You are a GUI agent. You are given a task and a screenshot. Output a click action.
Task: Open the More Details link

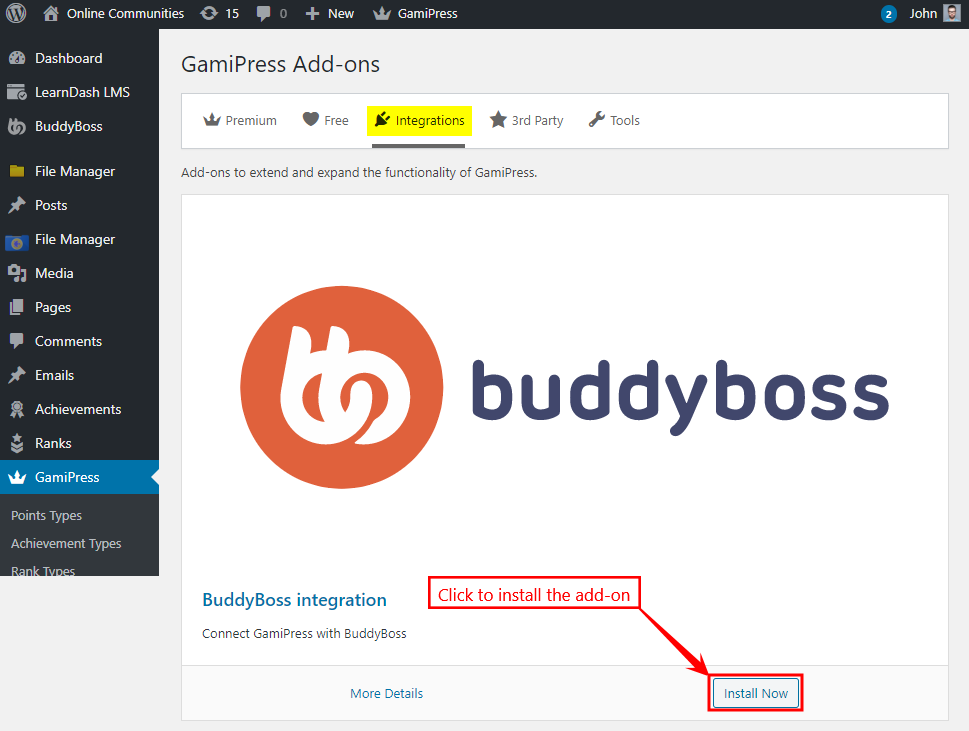tap(386, 693)
